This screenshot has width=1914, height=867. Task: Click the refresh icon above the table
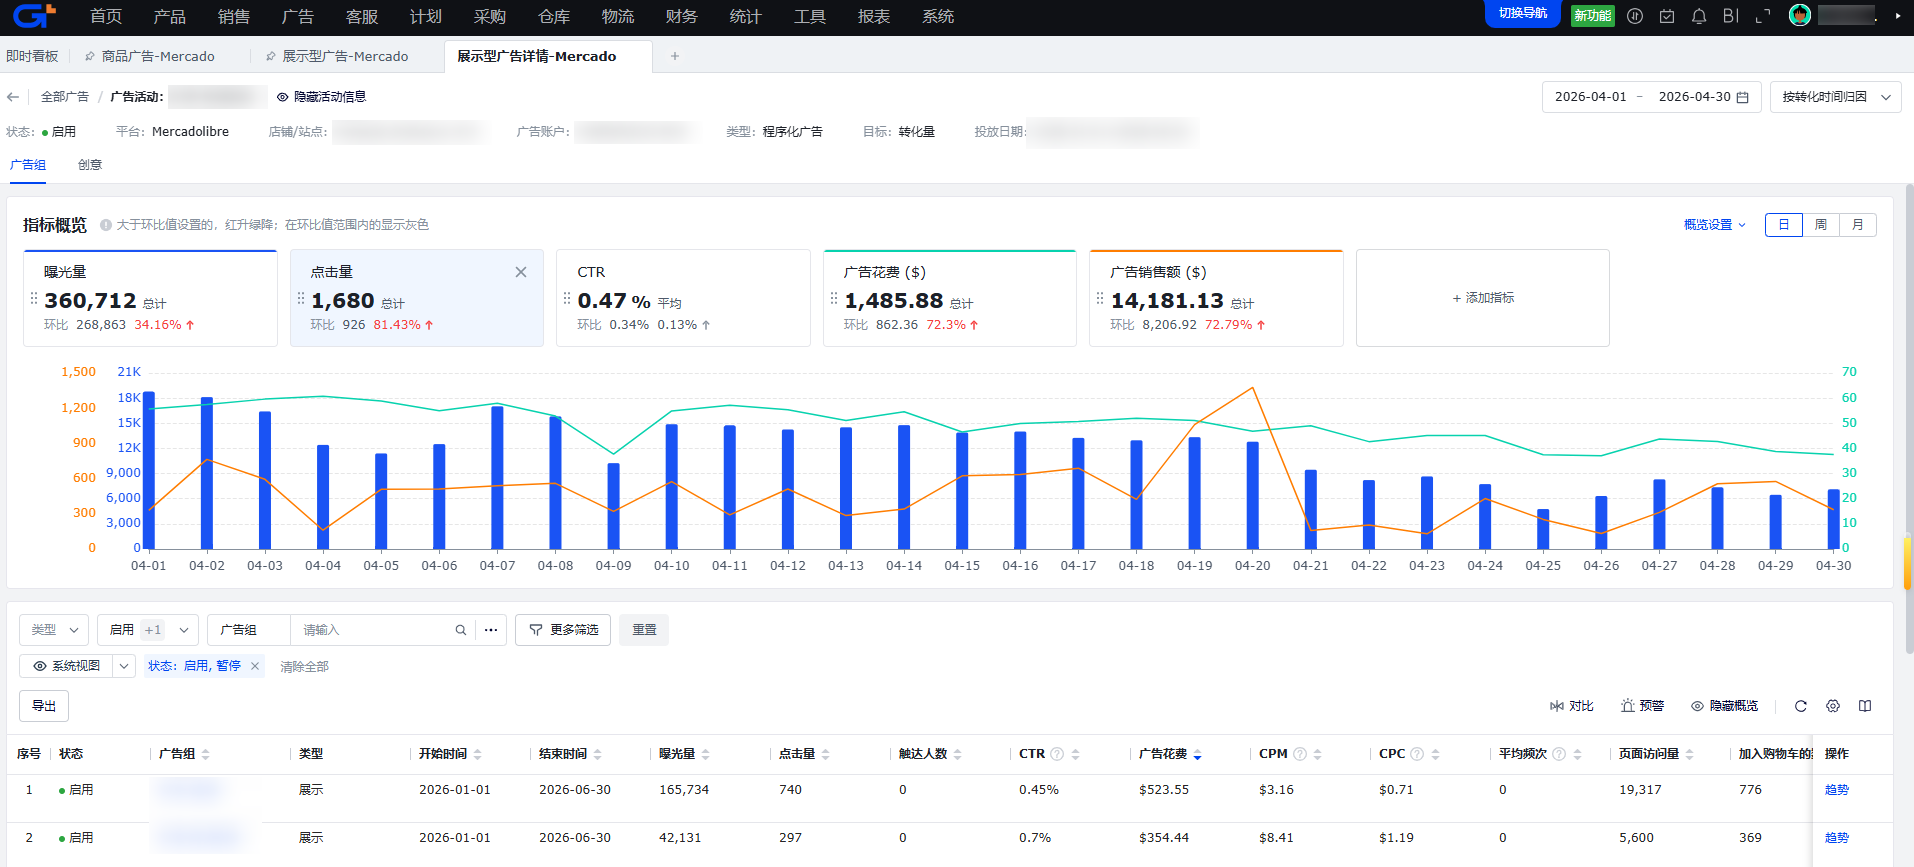click(1801, 706)
